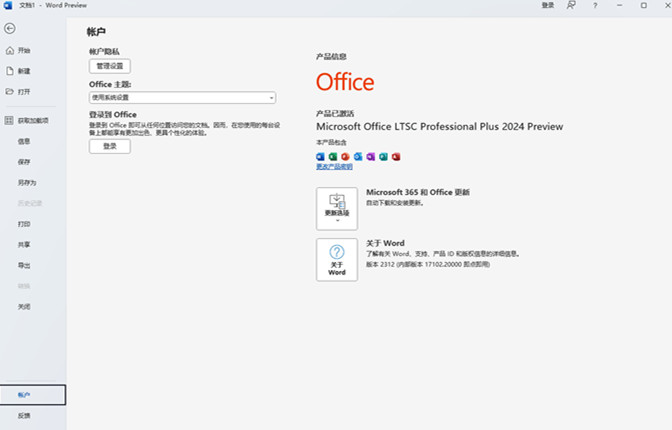
Task: Click the Microsoft Office LTSC Professional Plus text
Action: 440,126
